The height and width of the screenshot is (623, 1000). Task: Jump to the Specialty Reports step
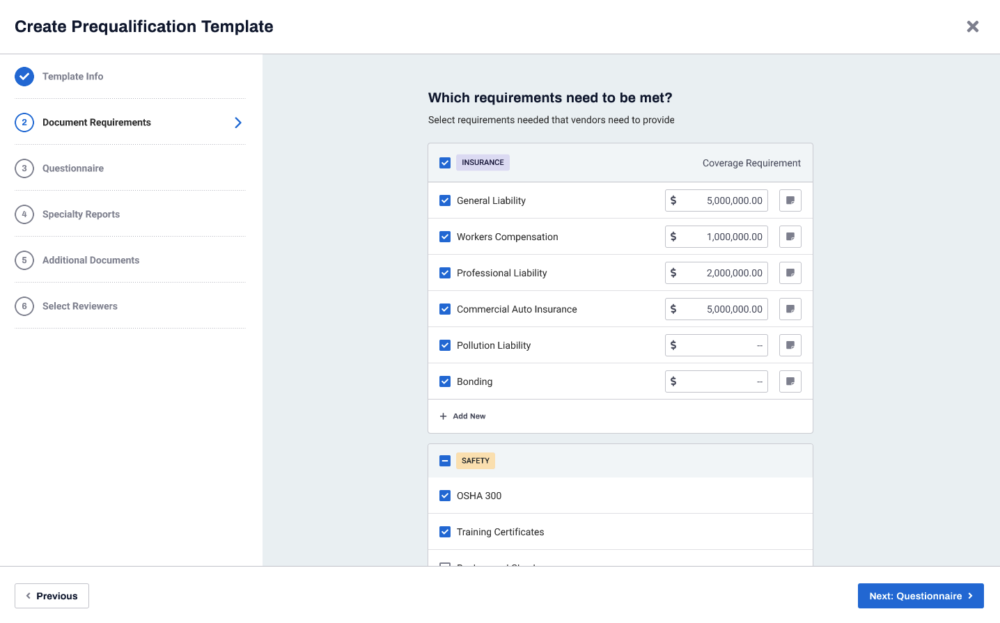pyautogui.click(x=80, y=215)
